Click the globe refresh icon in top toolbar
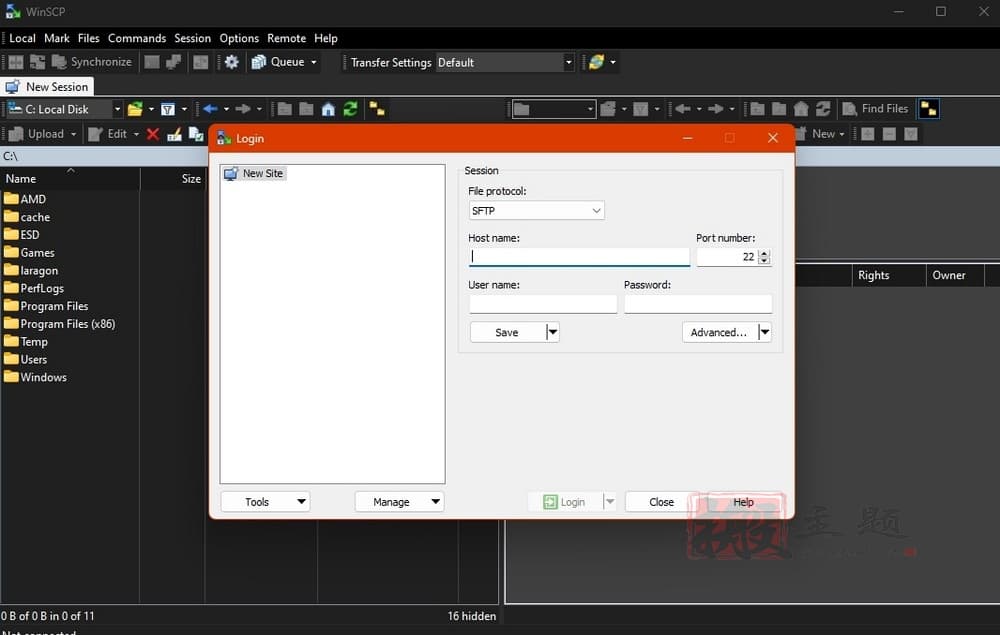The image size is (1000, 635). coord(597,62)
